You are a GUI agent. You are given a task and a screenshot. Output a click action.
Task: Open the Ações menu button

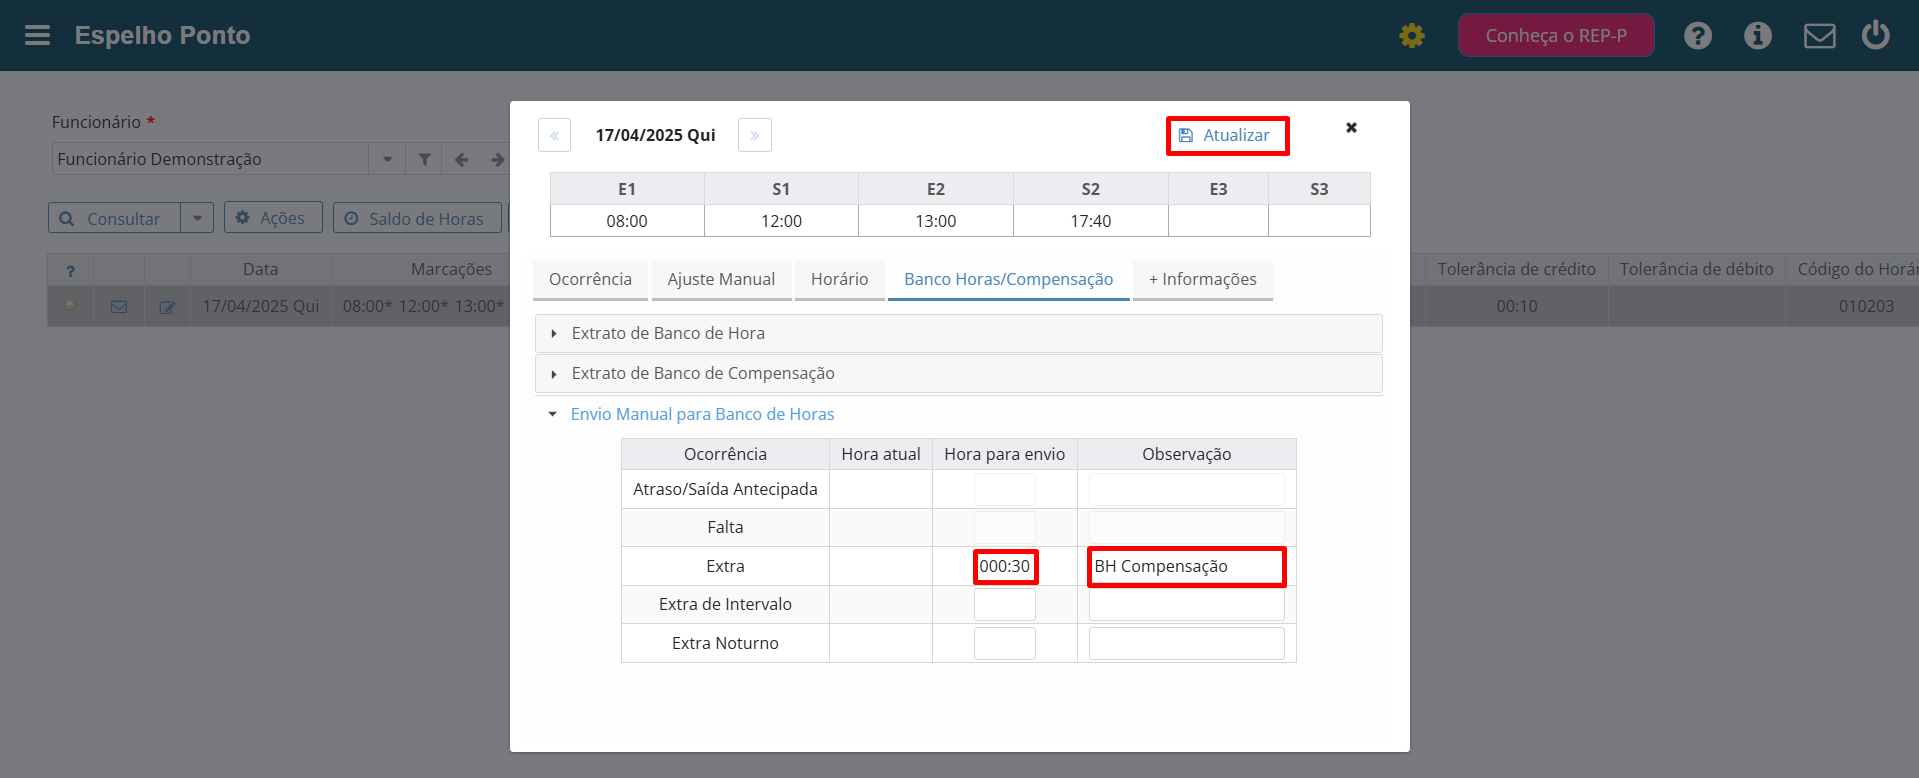tap(273, 218)
